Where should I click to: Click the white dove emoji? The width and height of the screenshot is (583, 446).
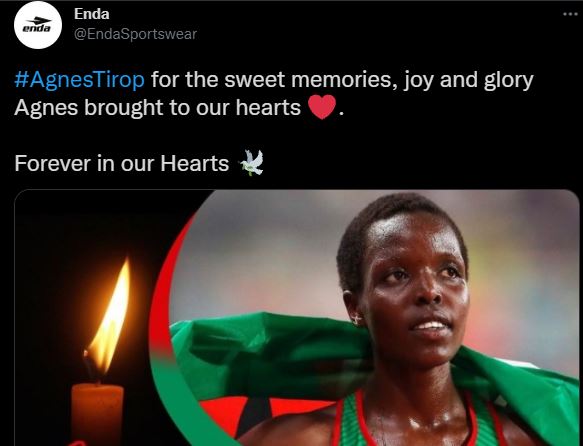pyautogui.click(x=252, y=162)
